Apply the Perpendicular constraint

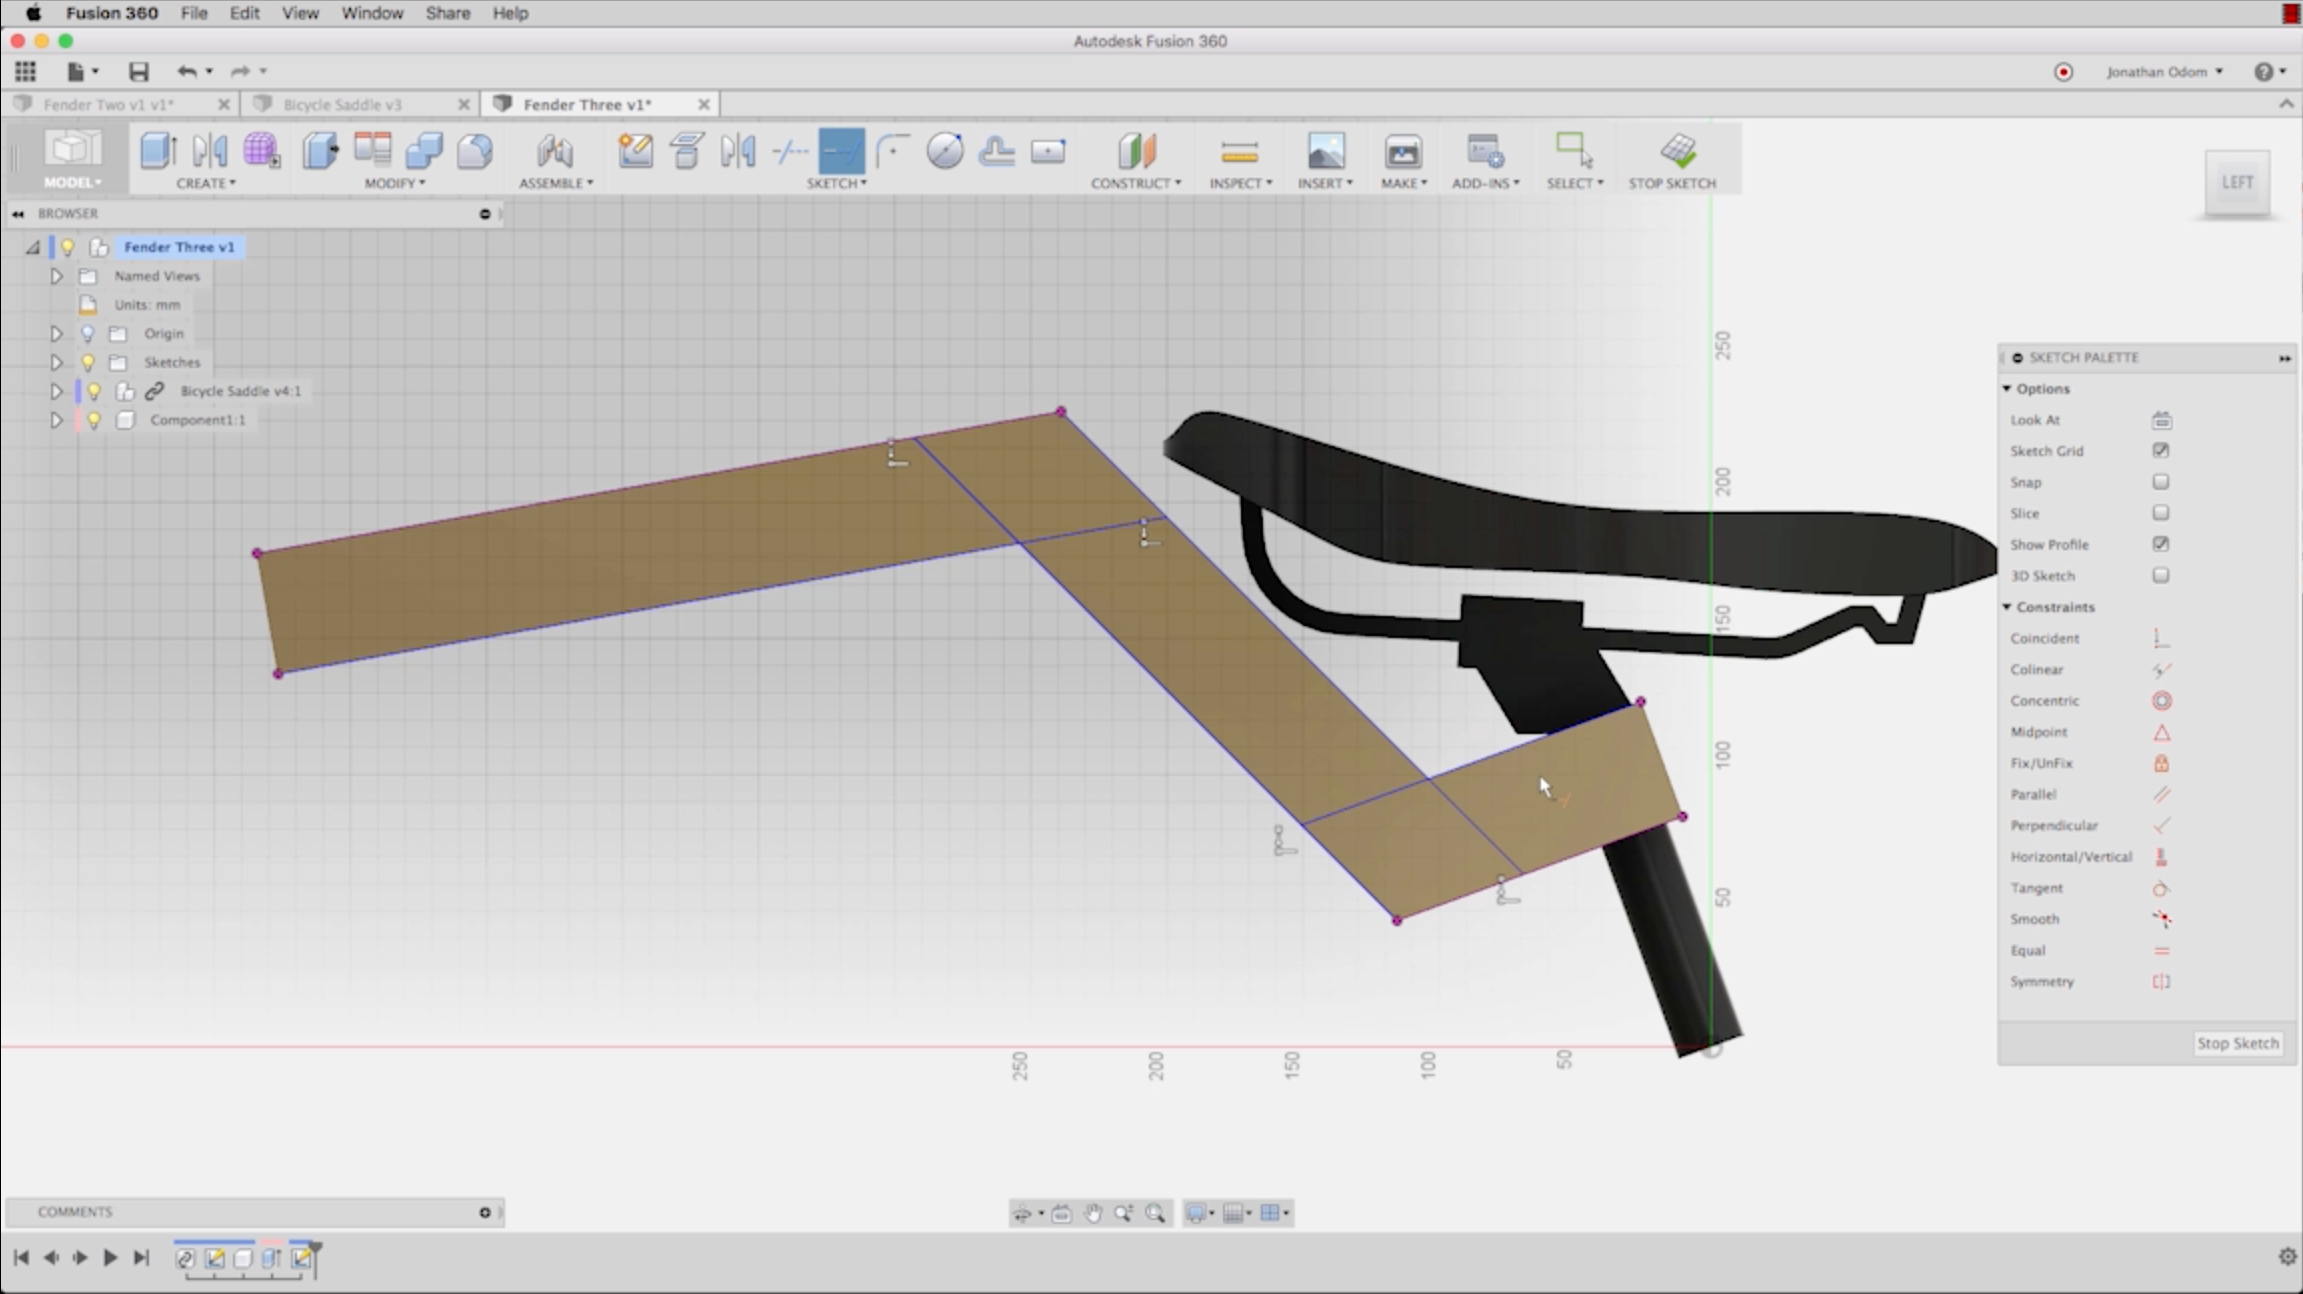pos(2160,825)
